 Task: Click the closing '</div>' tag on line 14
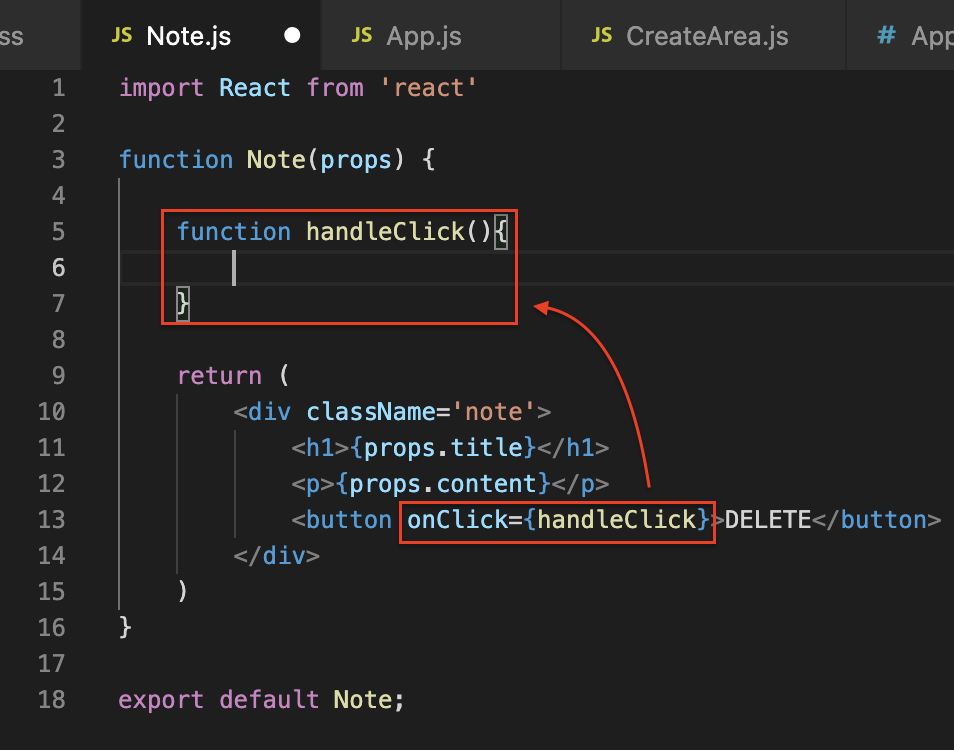click(277, 555)
